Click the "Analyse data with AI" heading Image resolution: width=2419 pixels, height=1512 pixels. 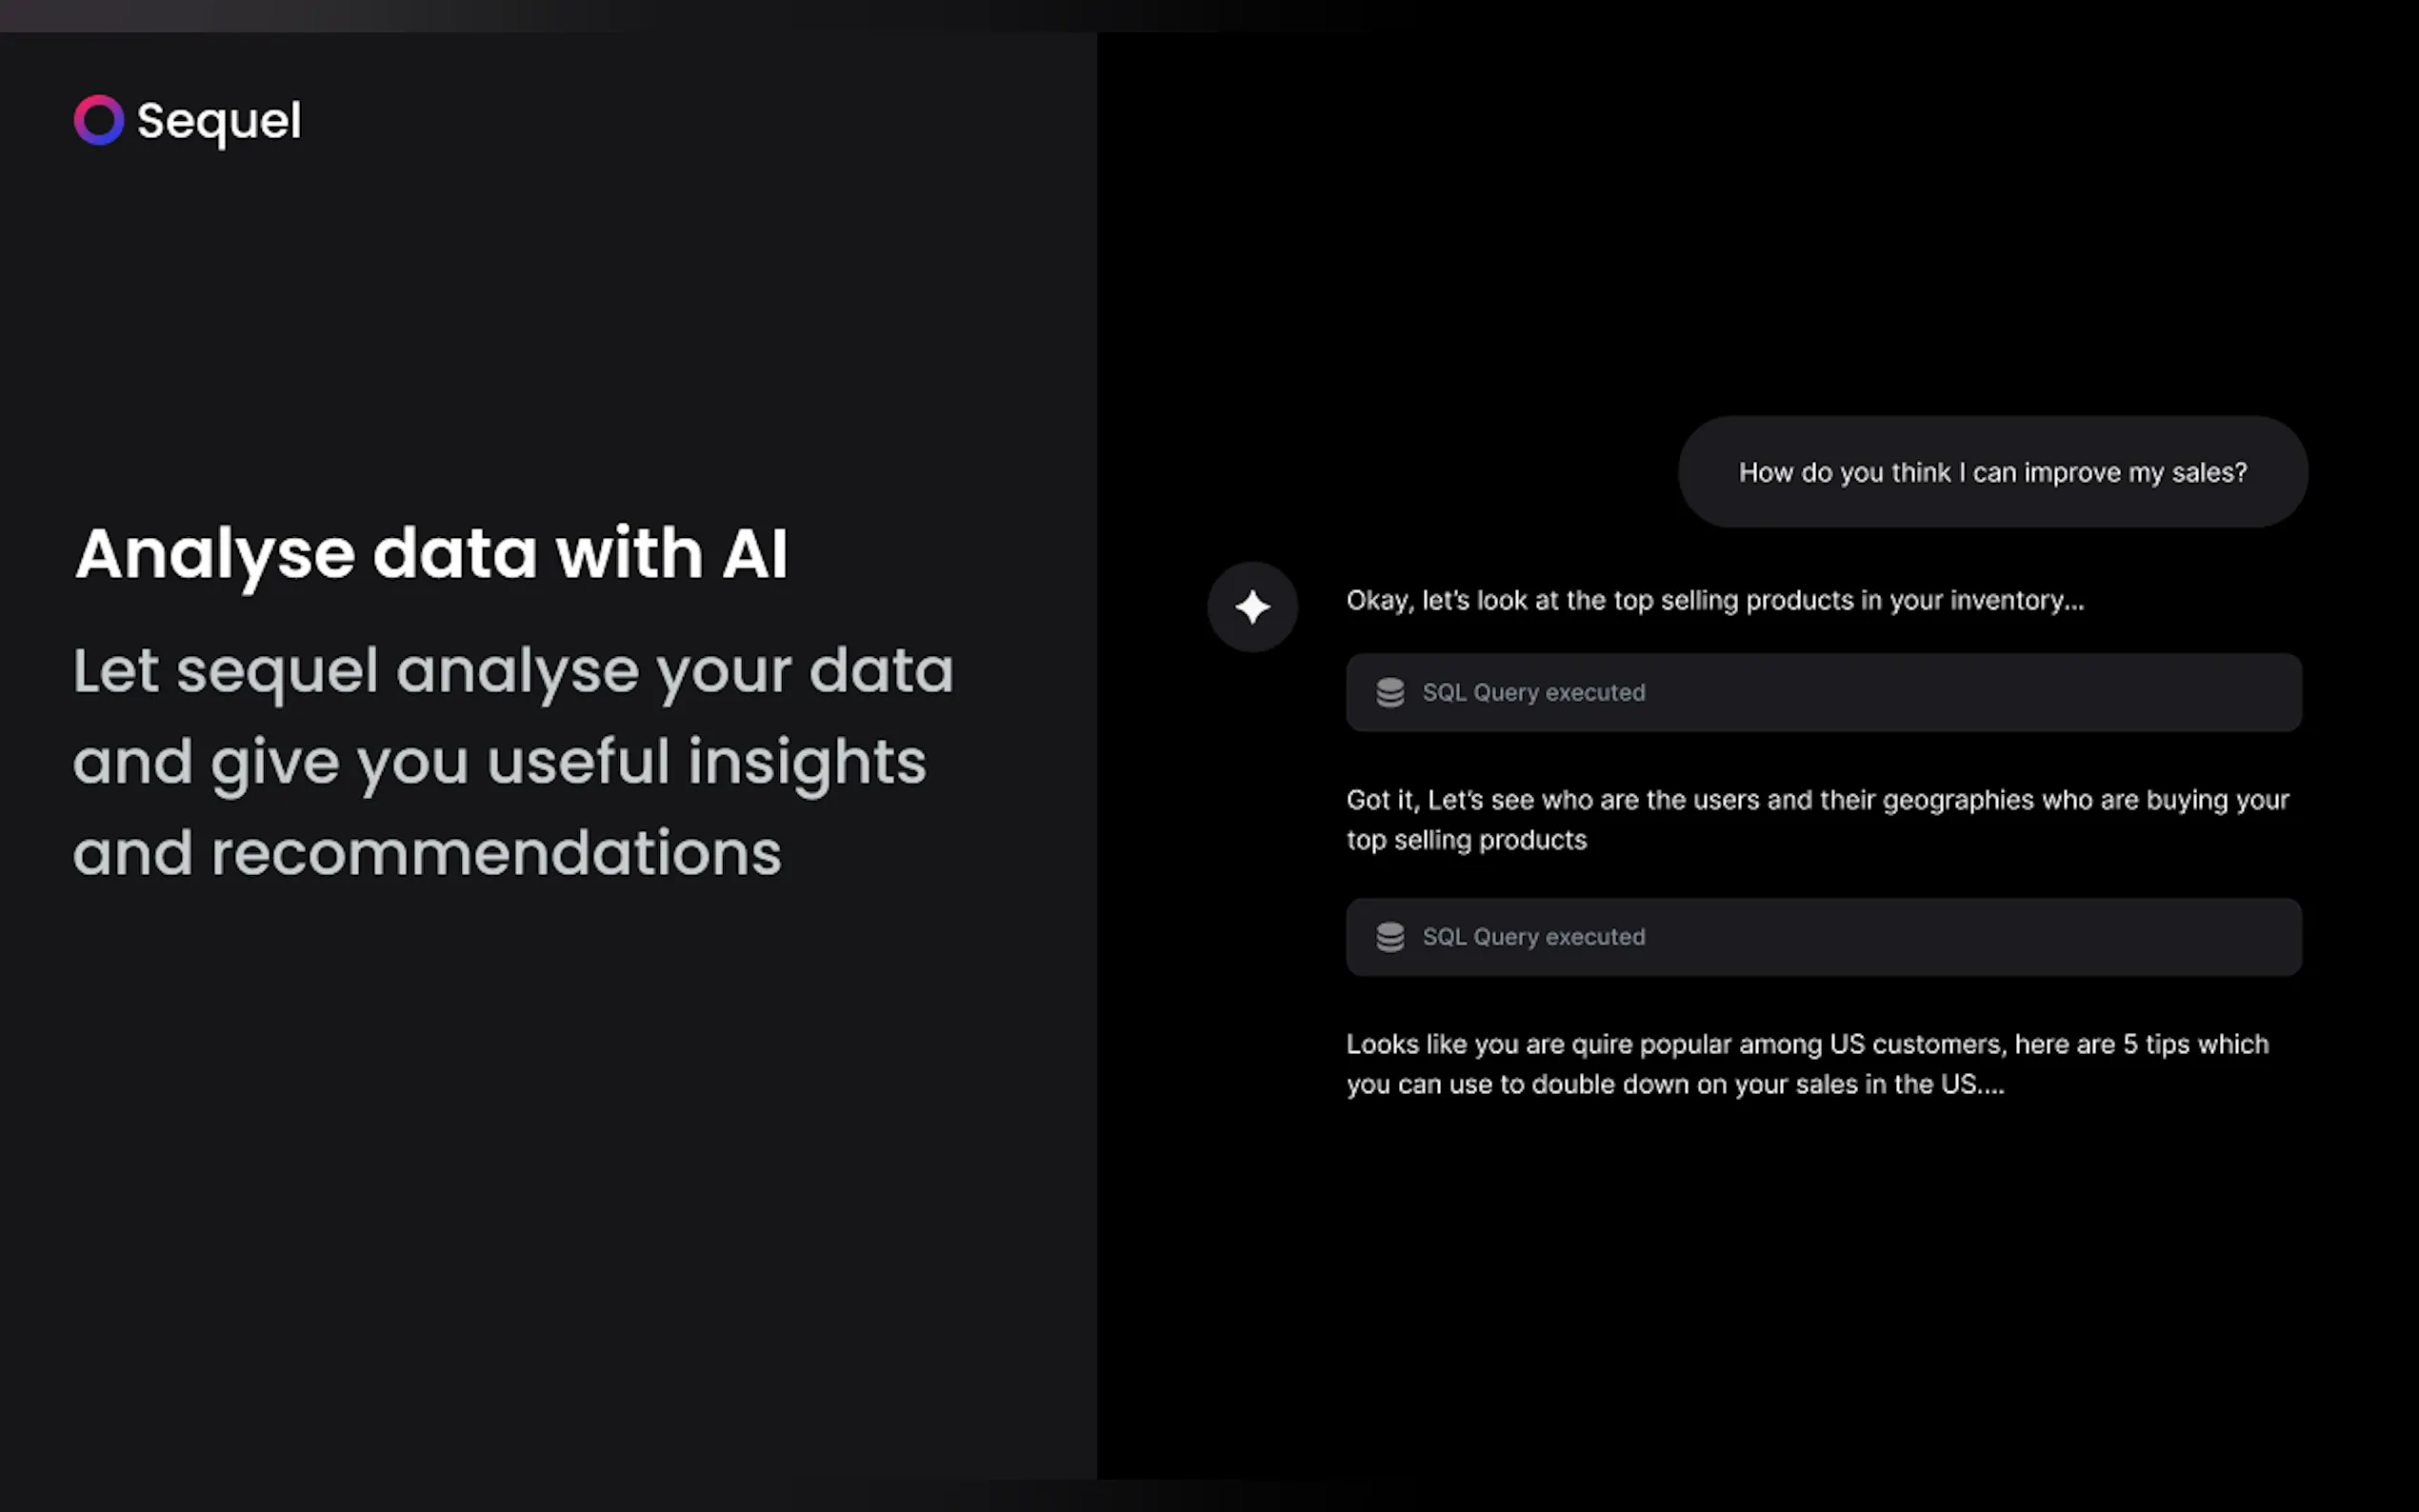click(x=431, y=553)
